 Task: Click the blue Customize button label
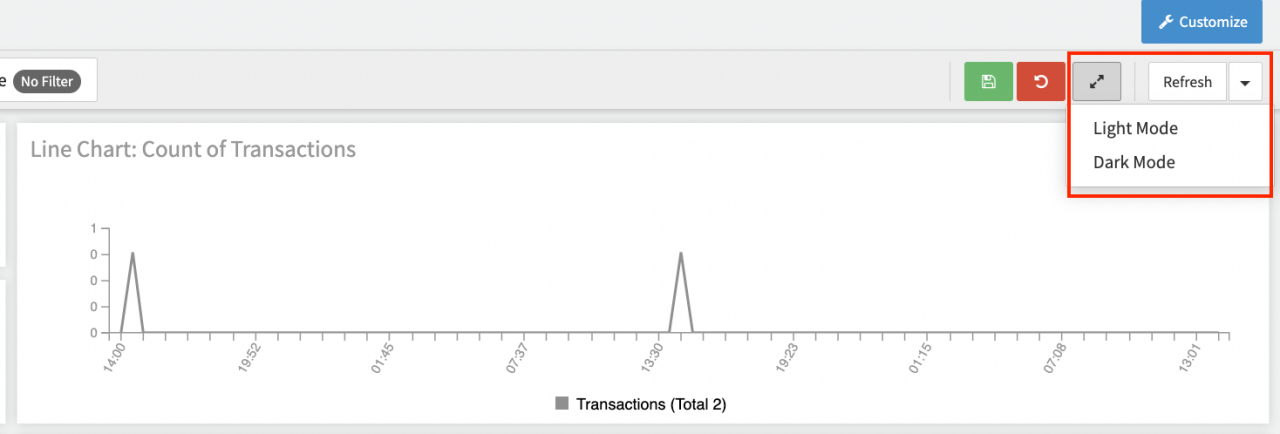pos(1212,22)
